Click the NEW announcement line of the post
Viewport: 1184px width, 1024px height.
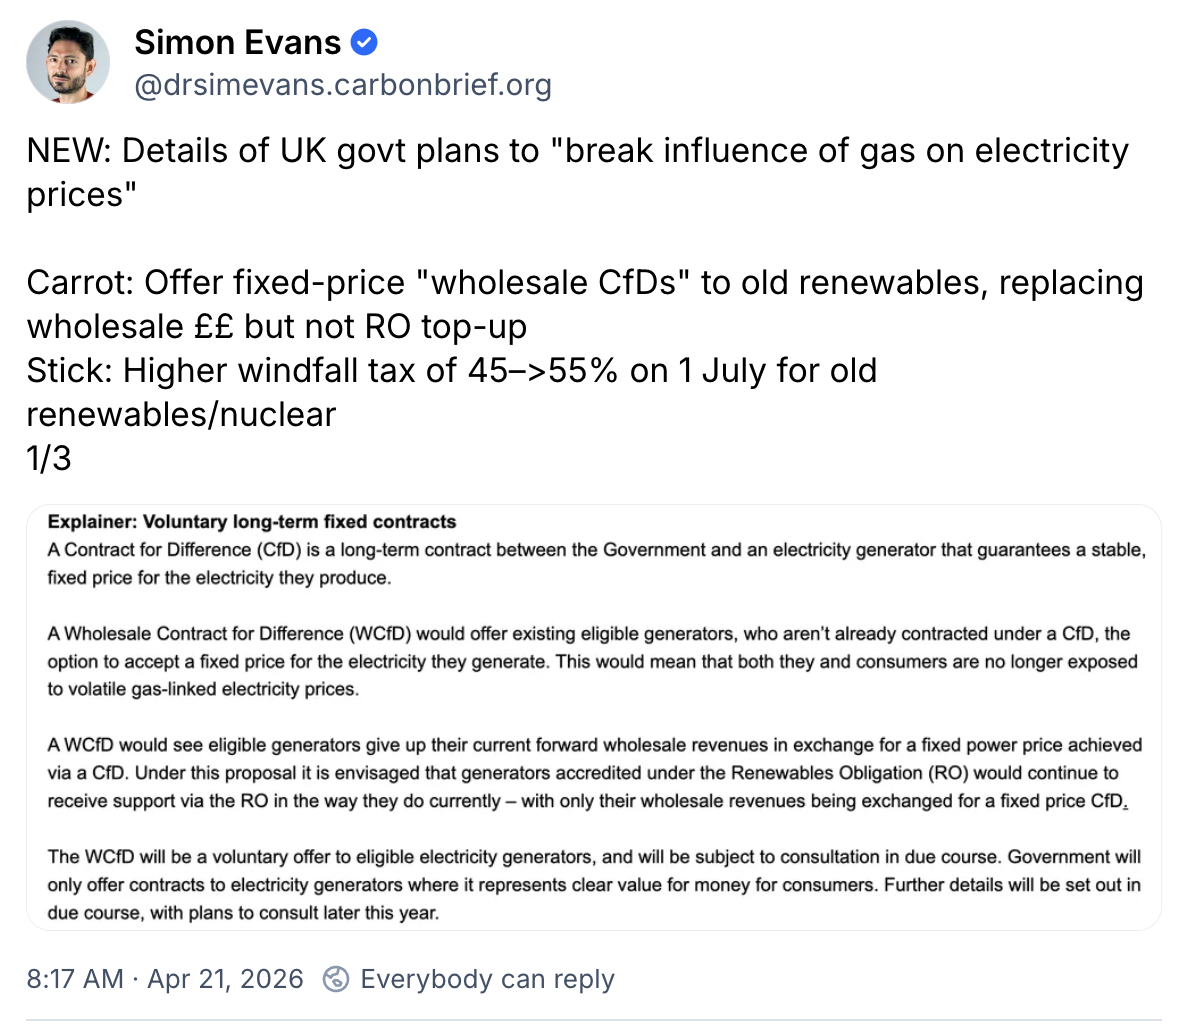(576, 150)
